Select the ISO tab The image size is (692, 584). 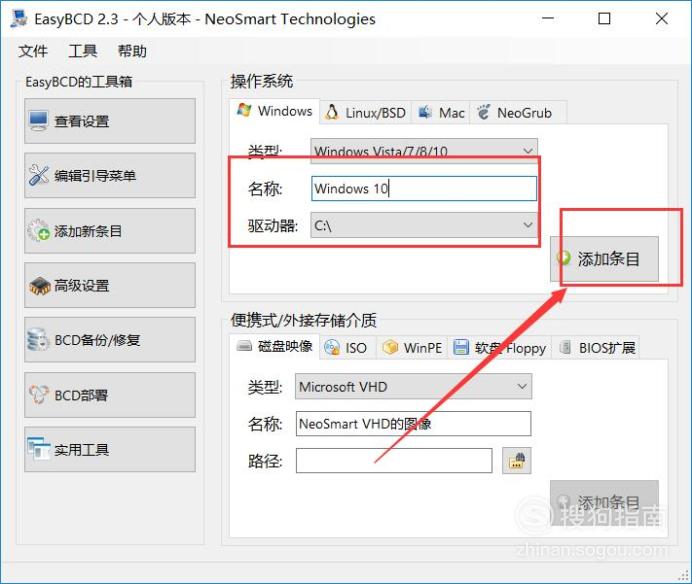pyautogui.click(x=348, y=348)
